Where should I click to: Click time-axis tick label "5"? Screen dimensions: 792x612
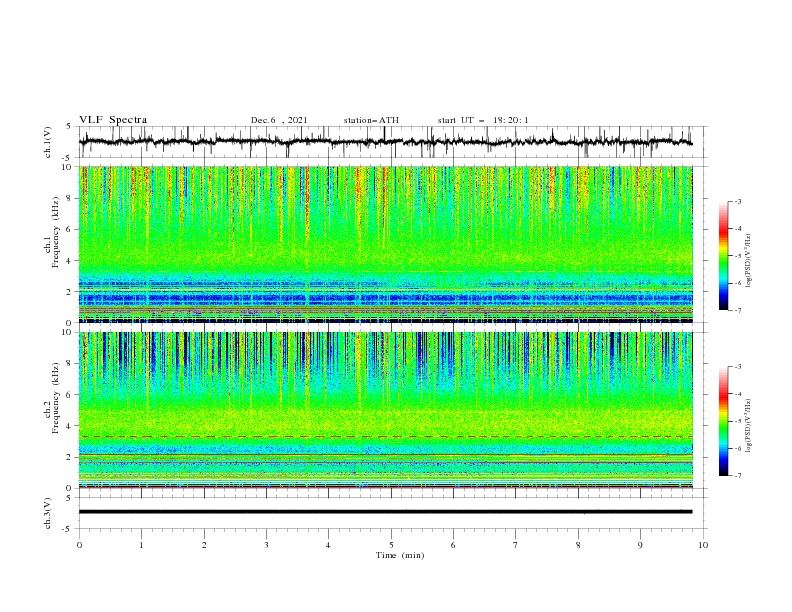pyautogui.click(x=391, y=545)
